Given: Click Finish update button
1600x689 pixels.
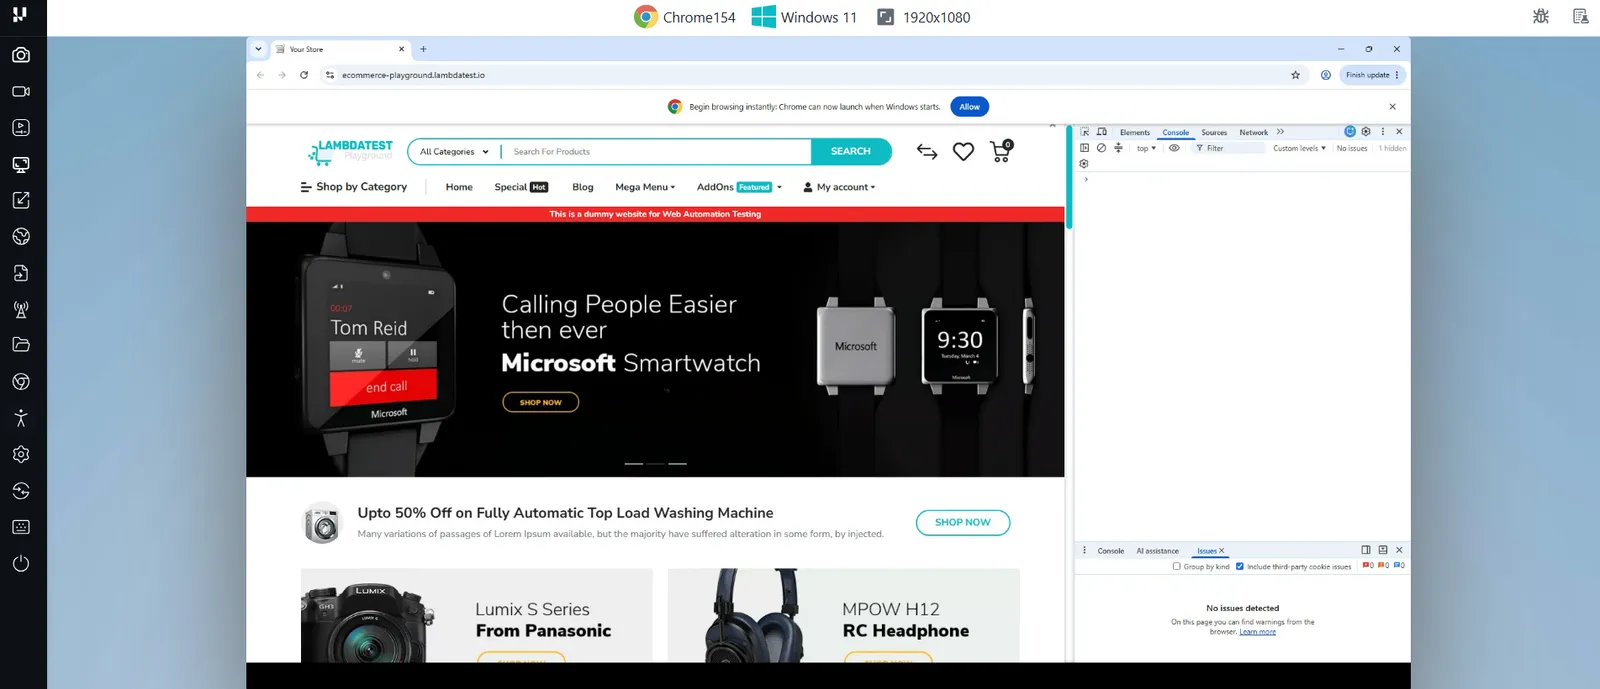Looking at the screenshot, I should point(1373,75).
